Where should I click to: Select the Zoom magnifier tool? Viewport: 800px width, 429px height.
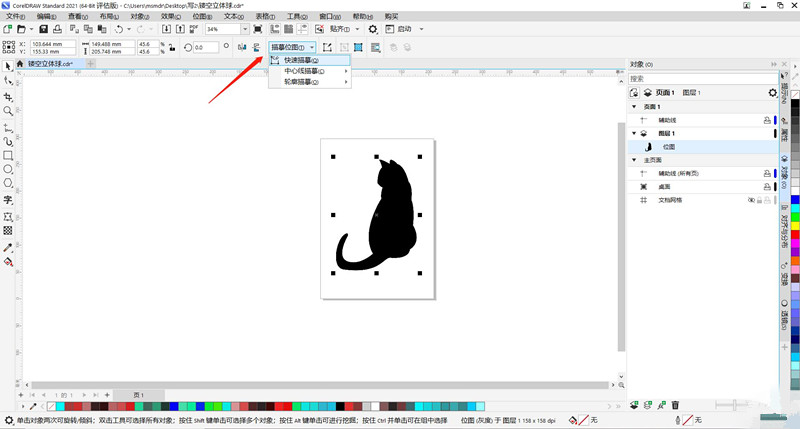(x=8, y=111)
